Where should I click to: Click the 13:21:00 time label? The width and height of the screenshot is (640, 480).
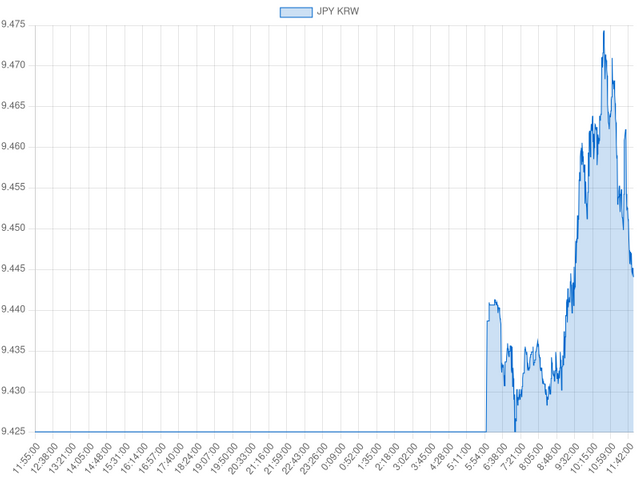tap(62, 459)
